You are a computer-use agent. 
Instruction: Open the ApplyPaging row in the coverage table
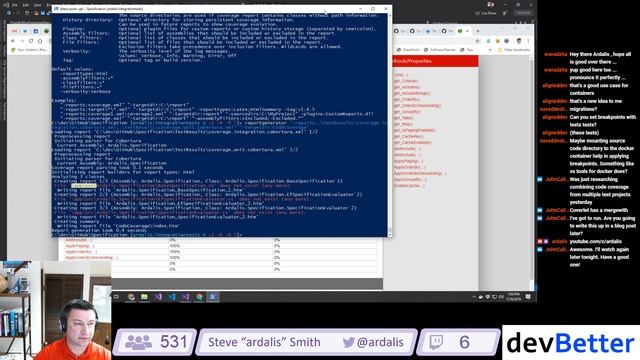(80, 246)
